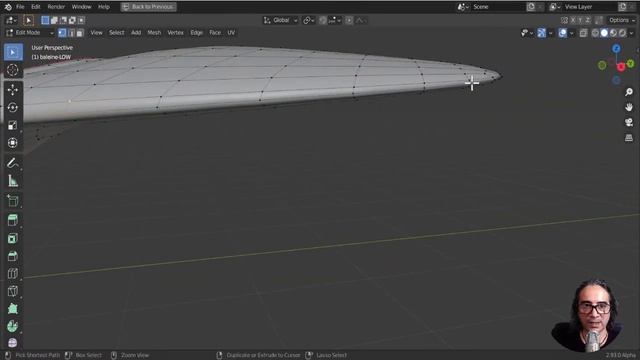Toggle camera view icon
The width and height of the screenshot is (640, 360).
click(629, 122)
